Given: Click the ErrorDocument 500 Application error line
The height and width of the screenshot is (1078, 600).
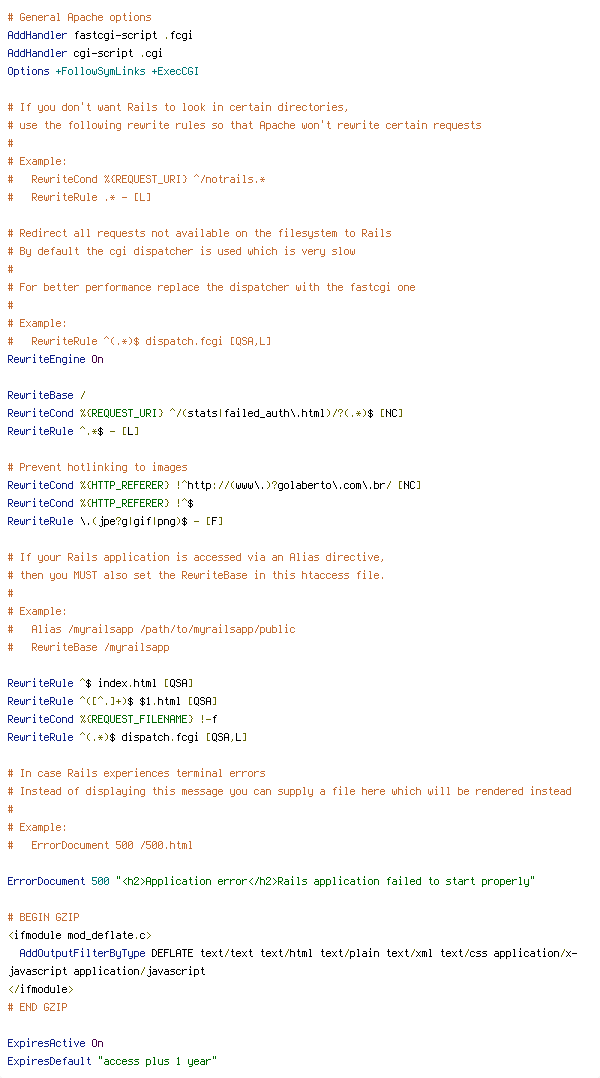Looking at the screenshot, I should click(271, 881).
